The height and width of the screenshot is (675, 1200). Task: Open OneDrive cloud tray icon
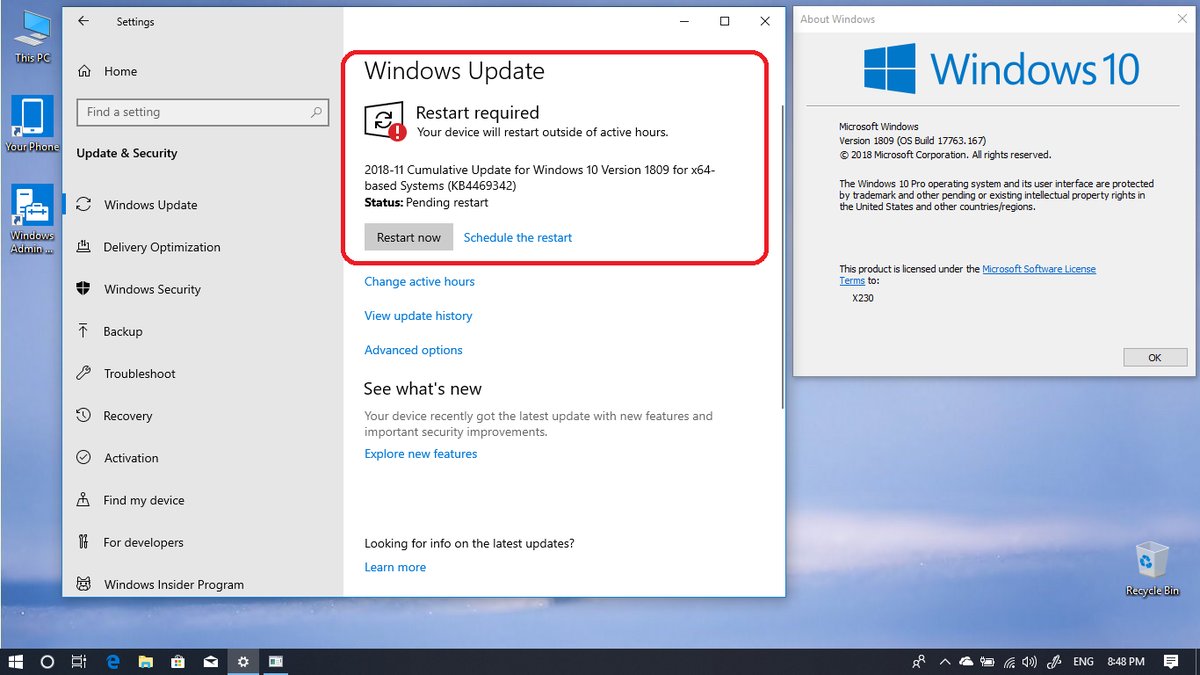pos(966,661)
